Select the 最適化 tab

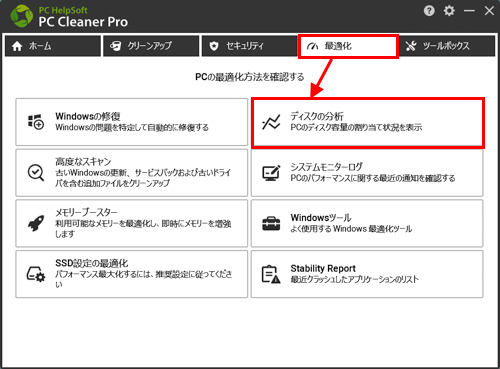tap(348, 46)
